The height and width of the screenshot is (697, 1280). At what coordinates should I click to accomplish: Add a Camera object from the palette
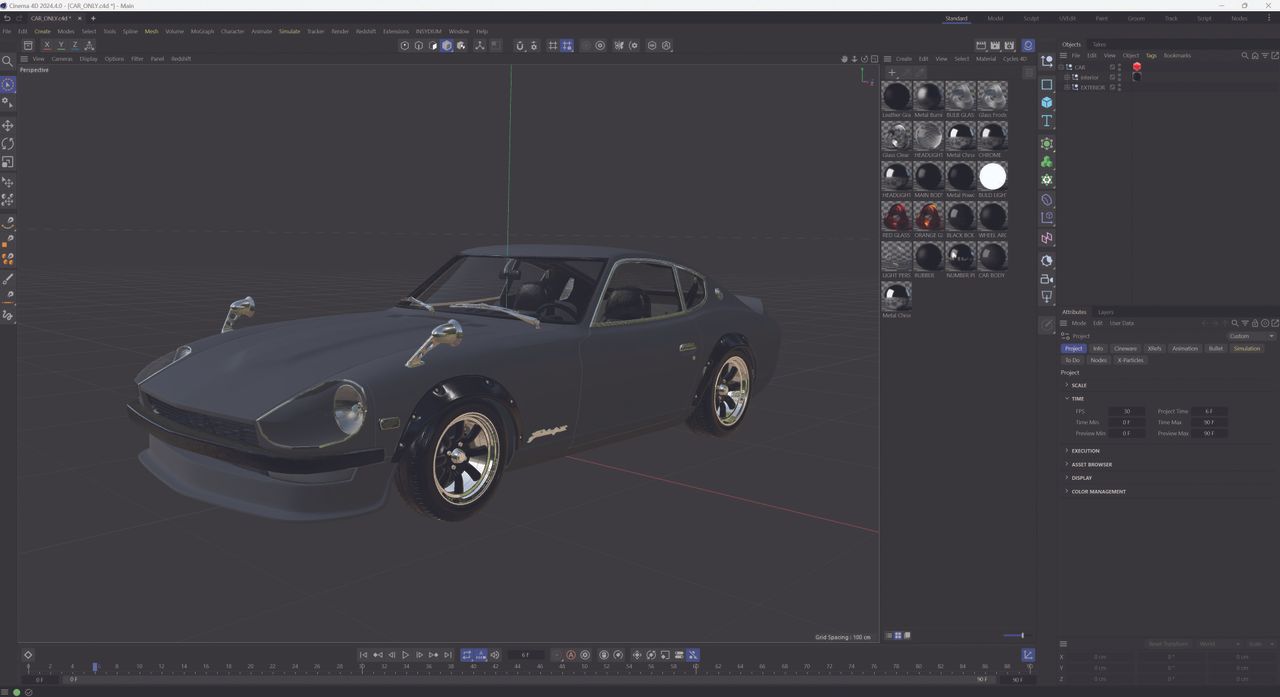[1047, 279]
